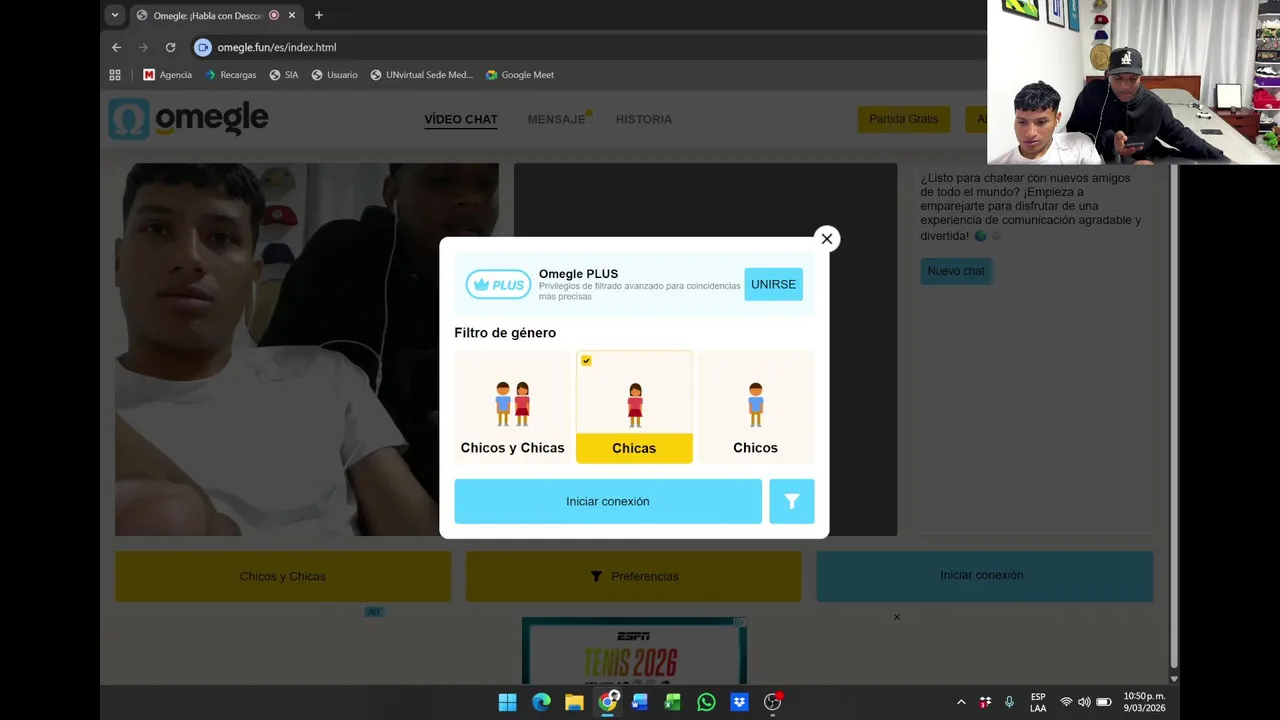Viewport: 1280px width, 720px height.
Task: Open the Chrome apps grid bookmark
Action: click(115, 75)
